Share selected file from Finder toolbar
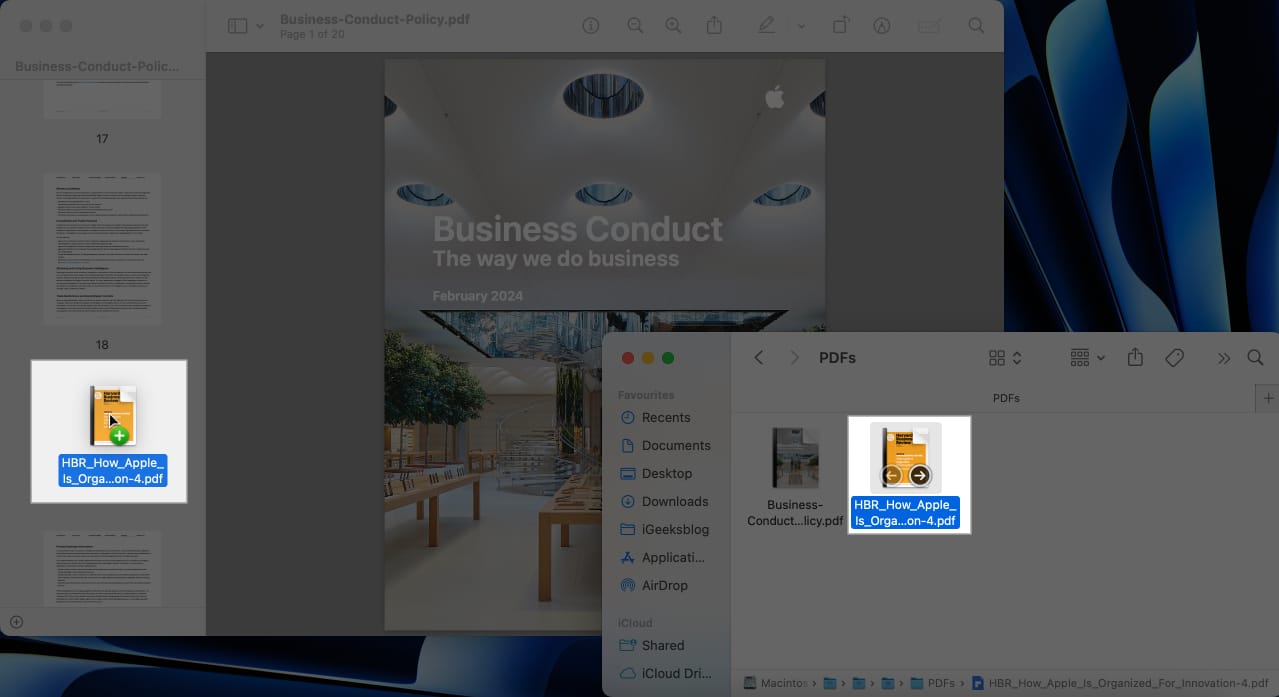Image resolution: width=1279 pixels, height=697 pixels. coord(1135,358)
